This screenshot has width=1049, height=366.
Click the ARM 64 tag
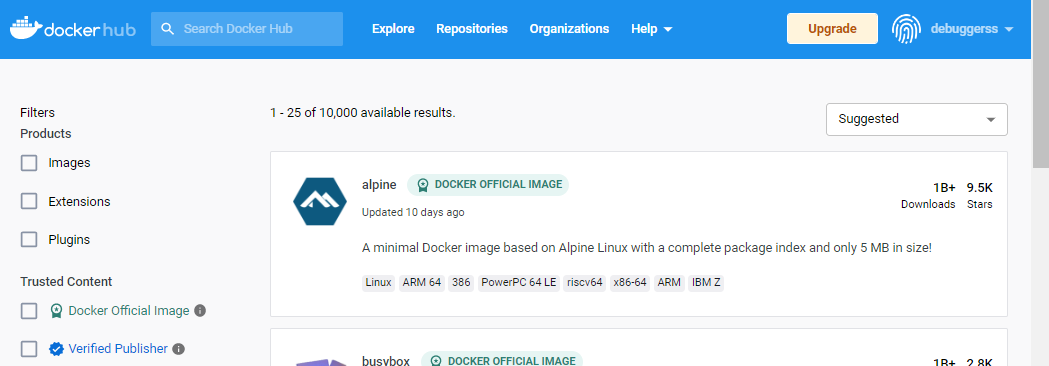tap(422, 282)
